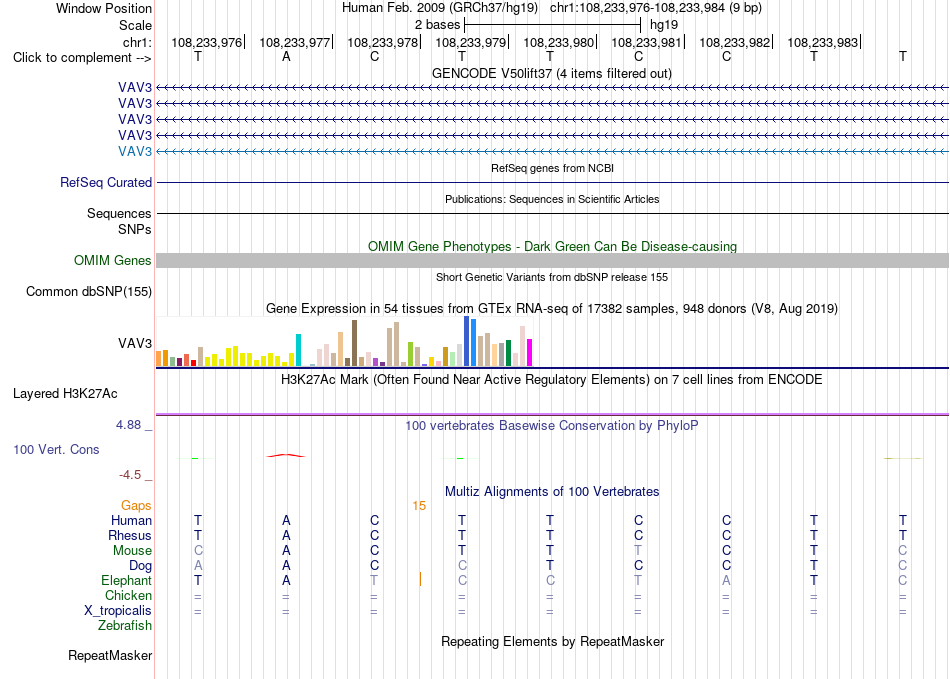Select the X_tropicalis species label

tap(118, 611)
